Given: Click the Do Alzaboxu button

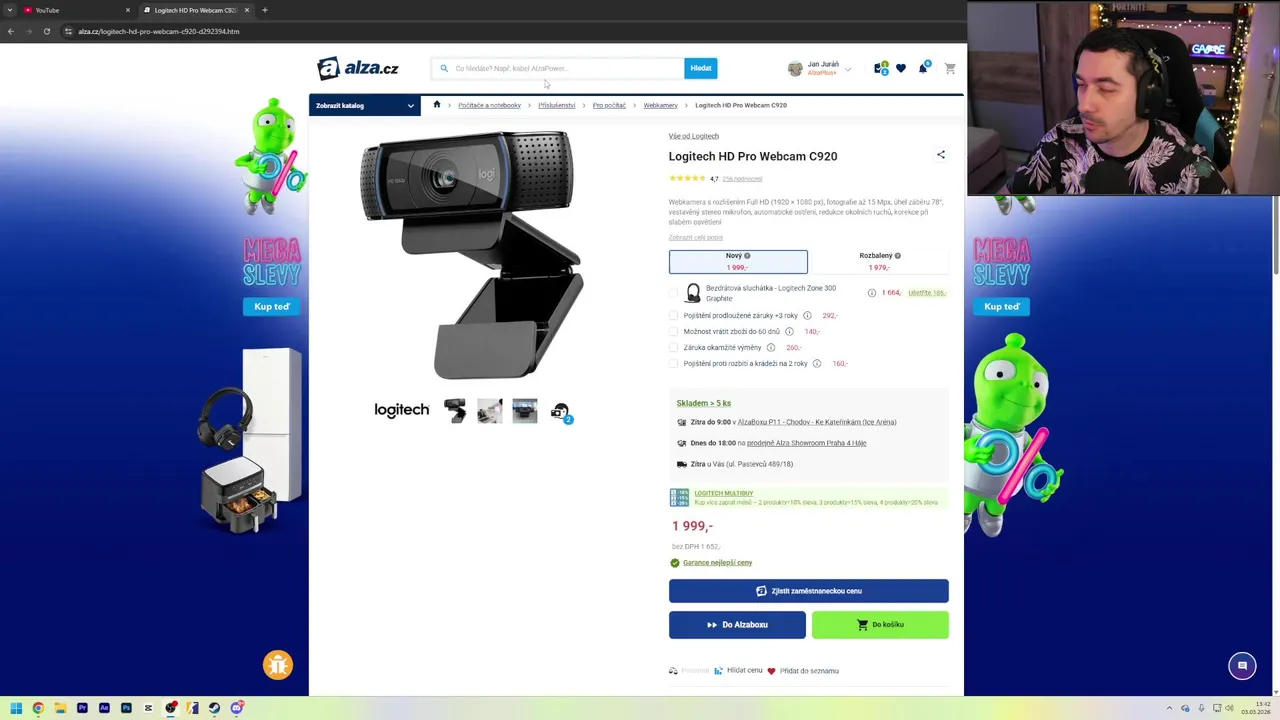Looking at the screenshot, I should tap(737, 625).
